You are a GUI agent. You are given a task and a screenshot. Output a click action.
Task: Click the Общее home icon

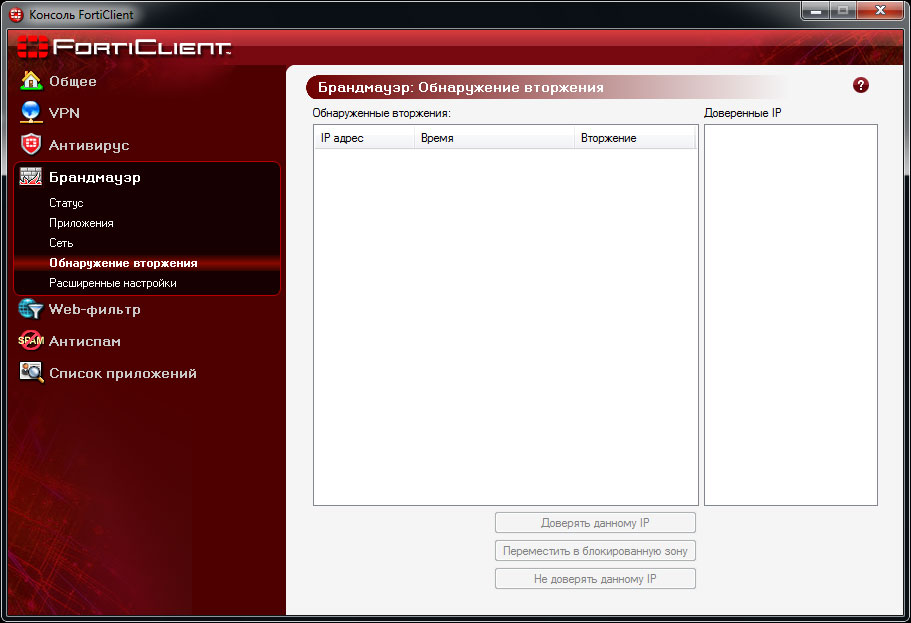(x=31, y=81)
